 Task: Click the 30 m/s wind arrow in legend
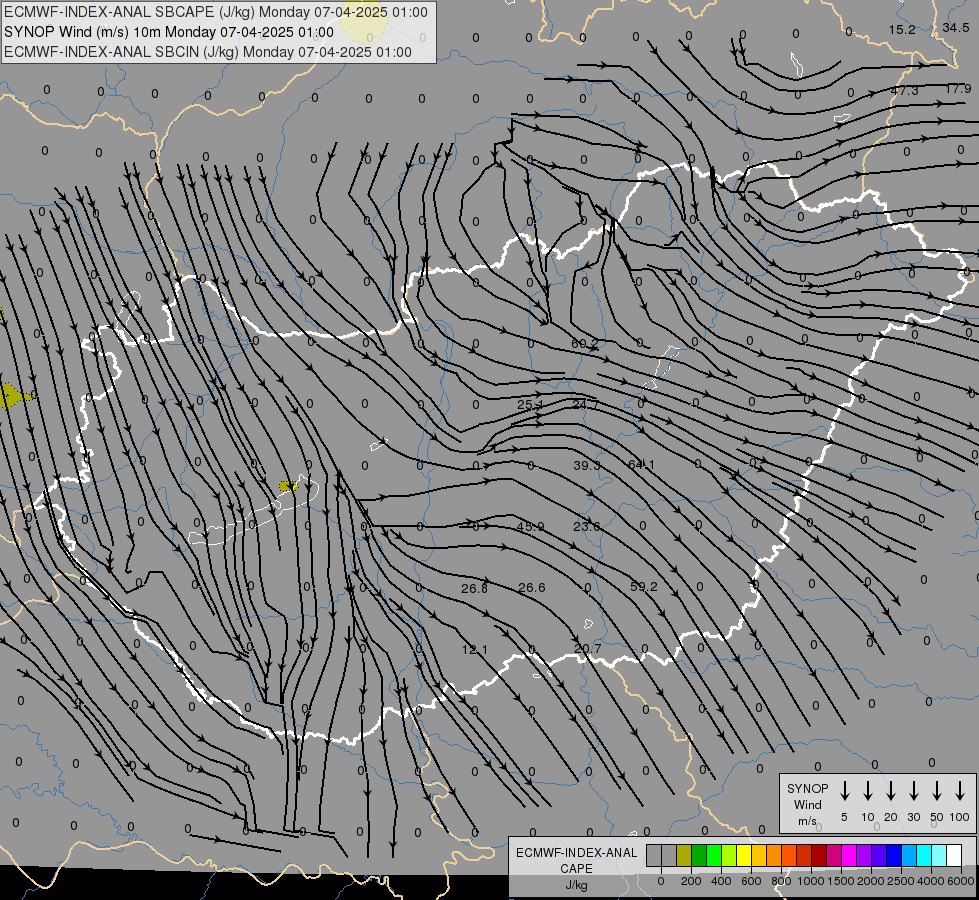pos(914,791)
